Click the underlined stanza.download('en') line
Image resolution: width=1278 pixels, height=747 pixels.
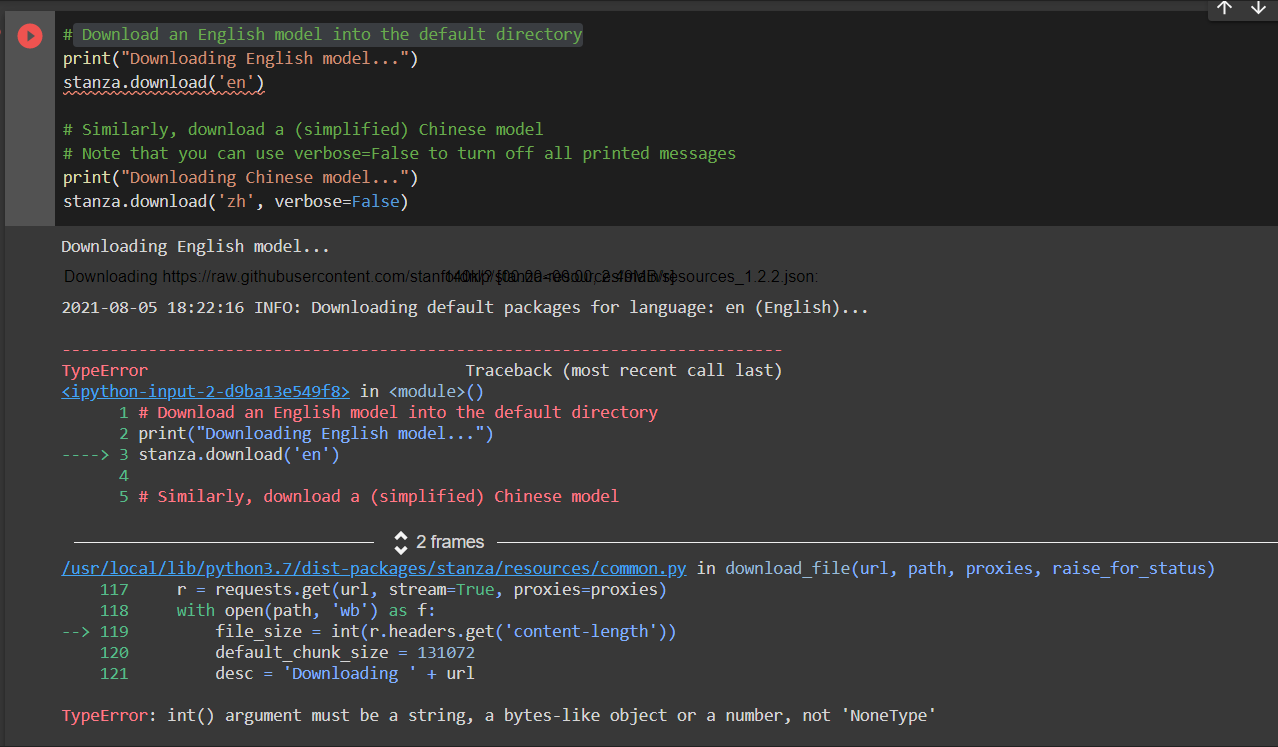click(163, 82)
